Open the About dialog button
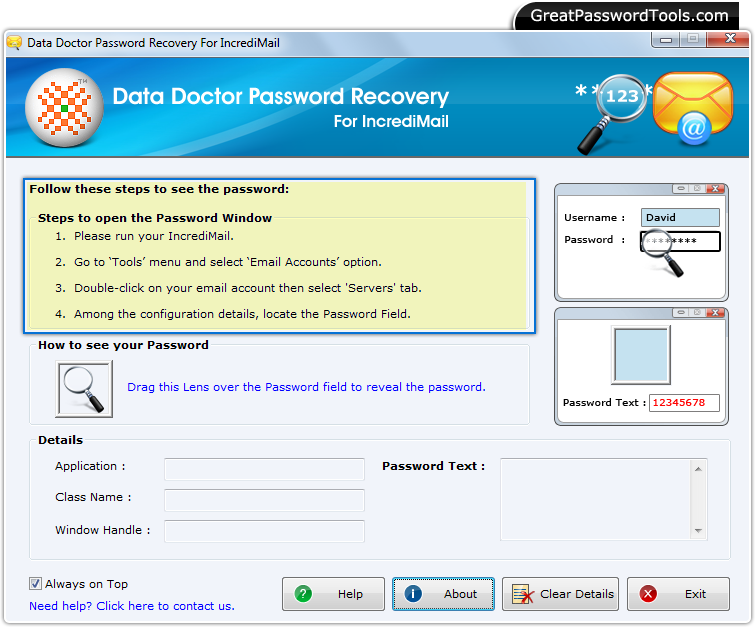The width and height of the screenshot is (755, 627). coord(443,594)
